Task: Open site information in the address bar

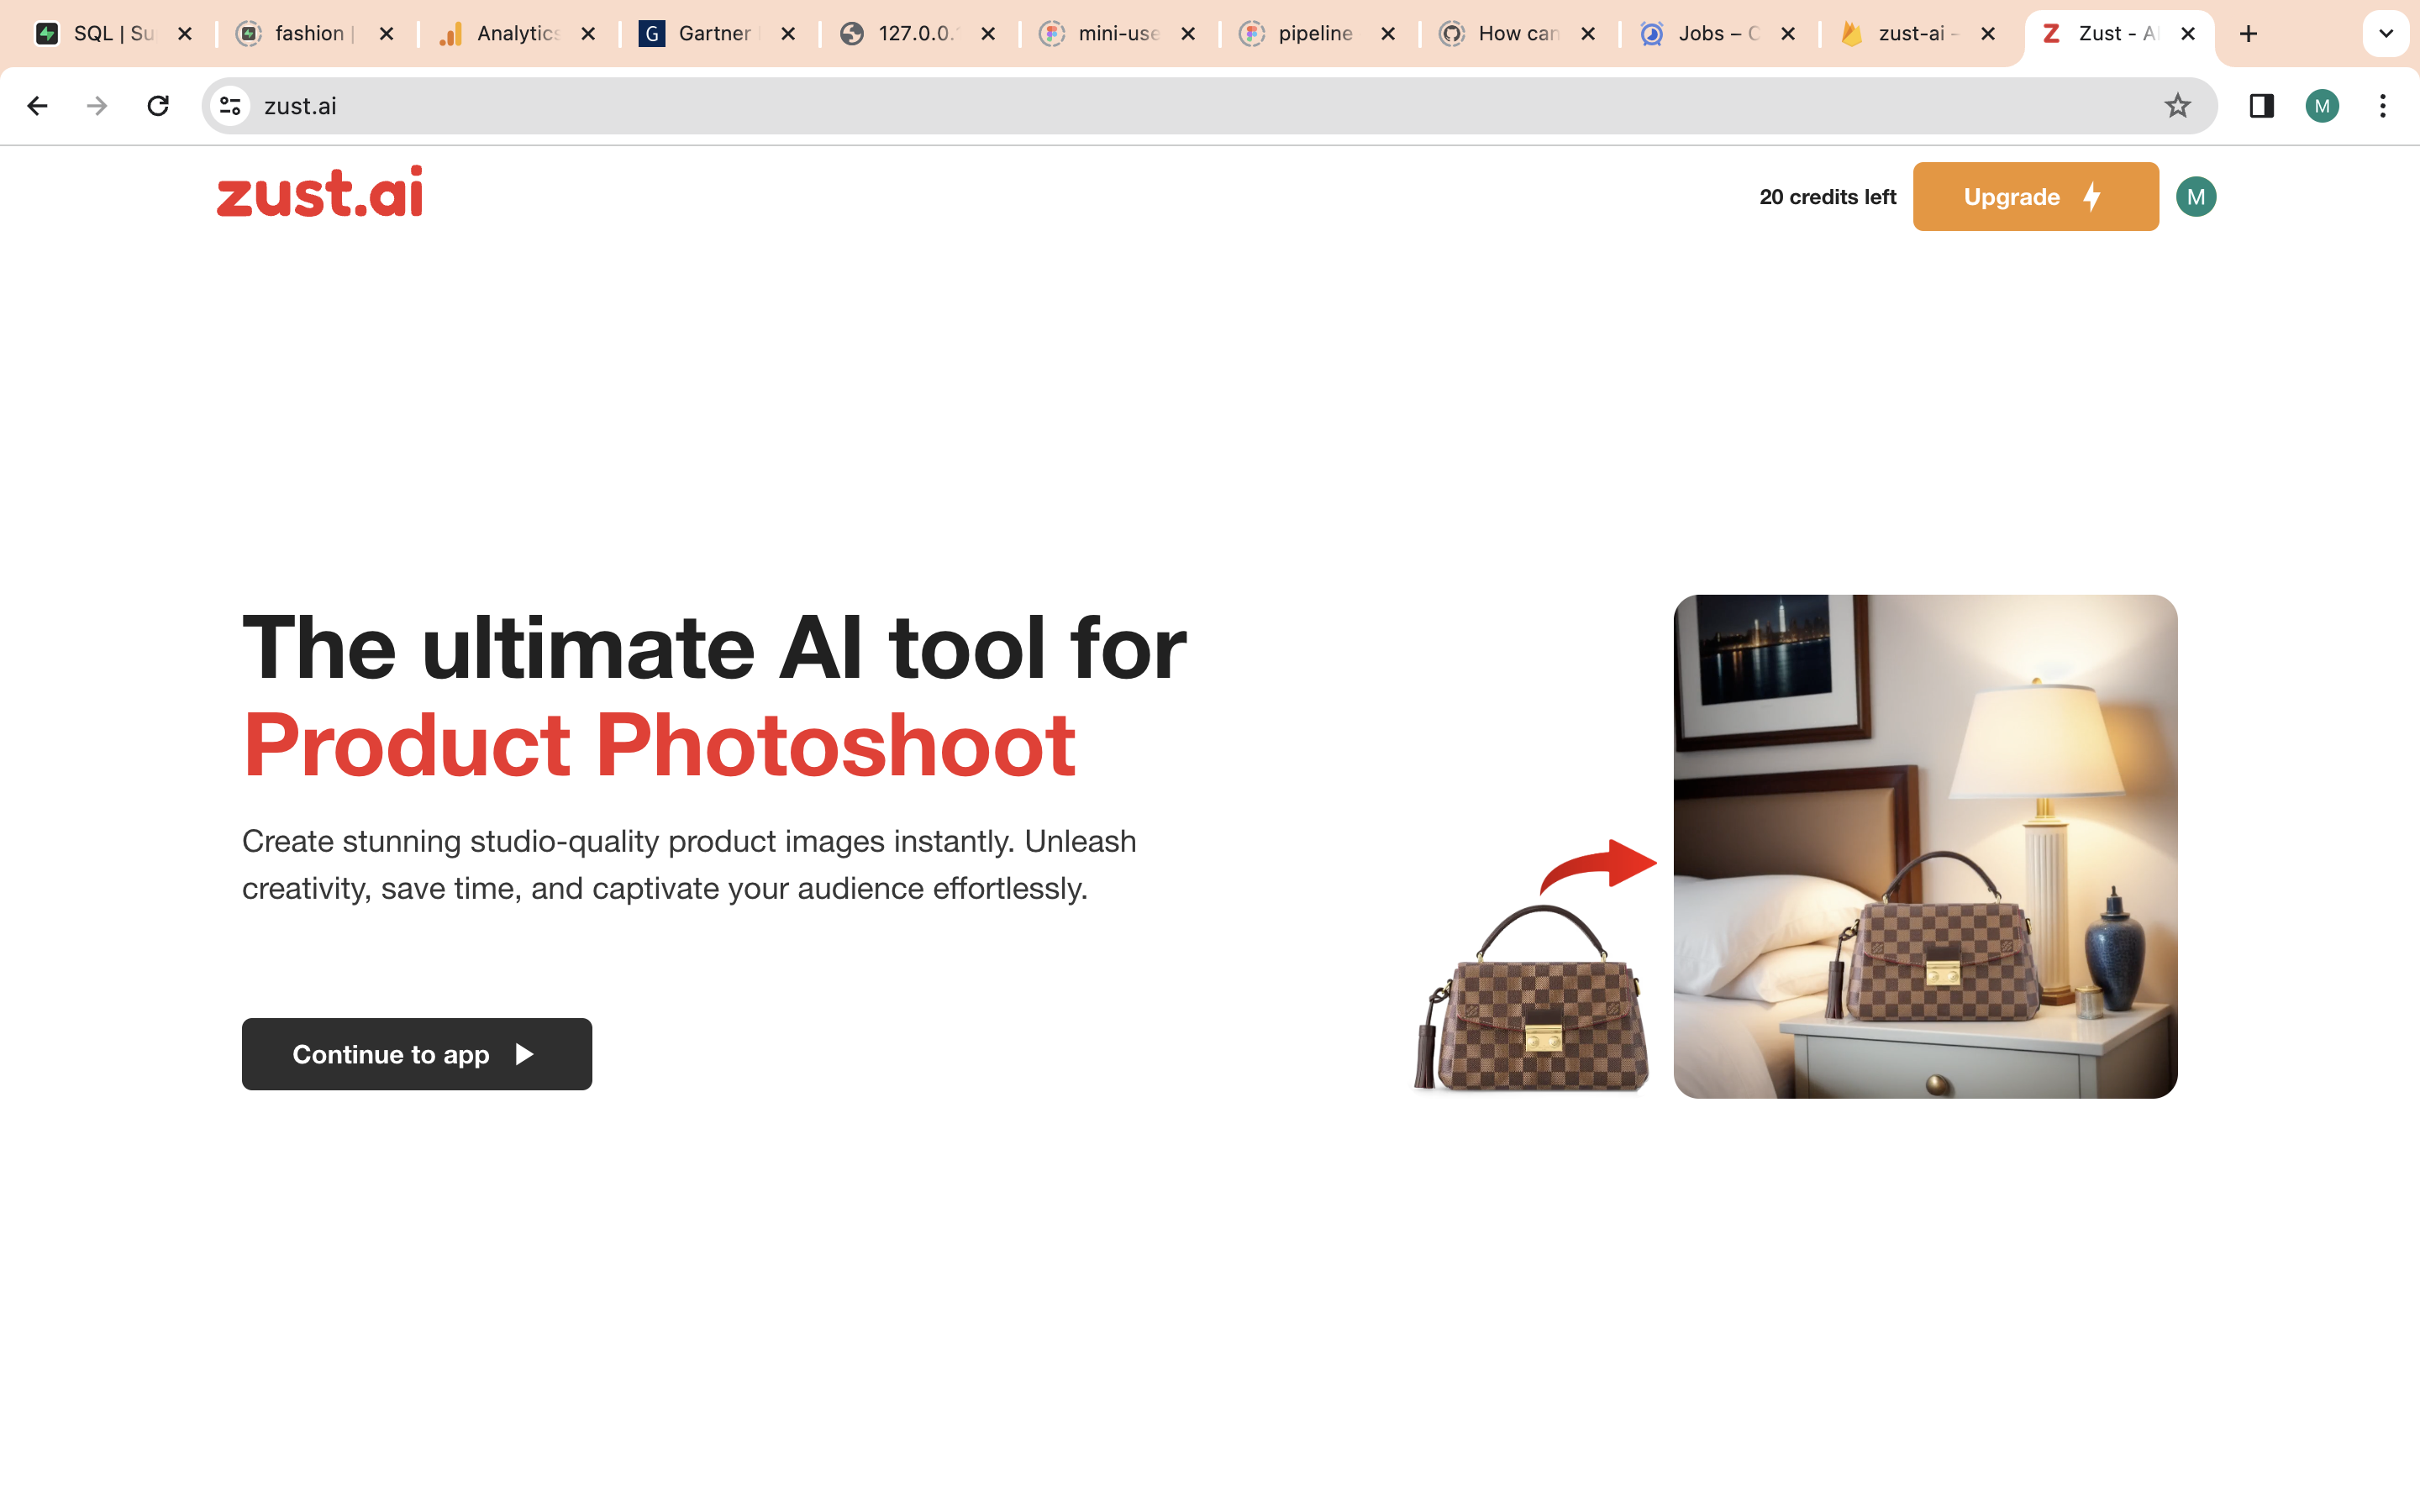Action: tap(229, 105)
